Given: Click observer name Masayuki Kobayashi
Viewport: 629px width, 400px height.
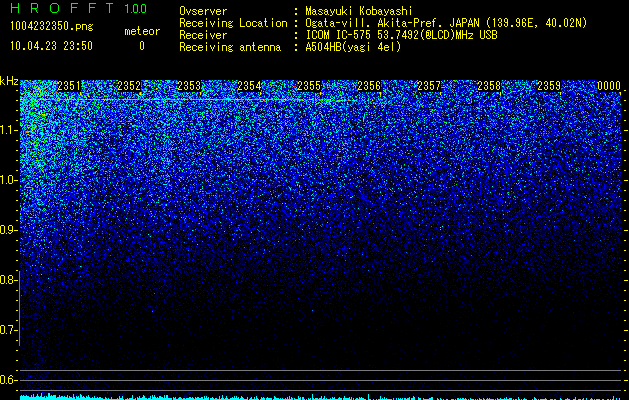Looking at the screenshot, I should (x=359, y=11).
